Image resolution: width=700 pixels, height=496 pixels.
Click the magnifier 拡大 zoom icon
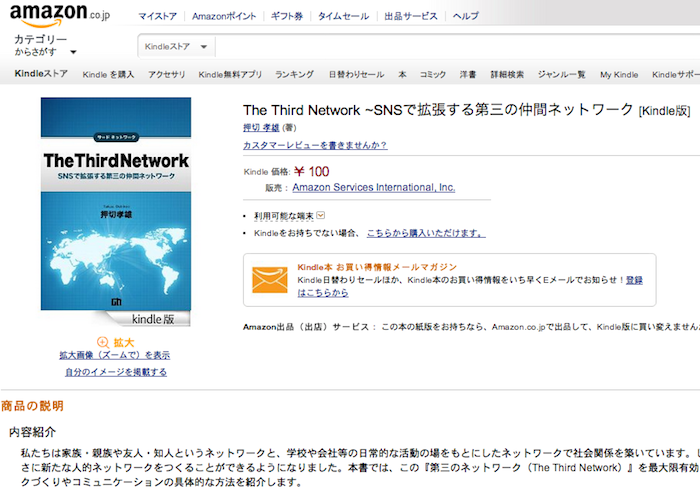click(103, 342)
